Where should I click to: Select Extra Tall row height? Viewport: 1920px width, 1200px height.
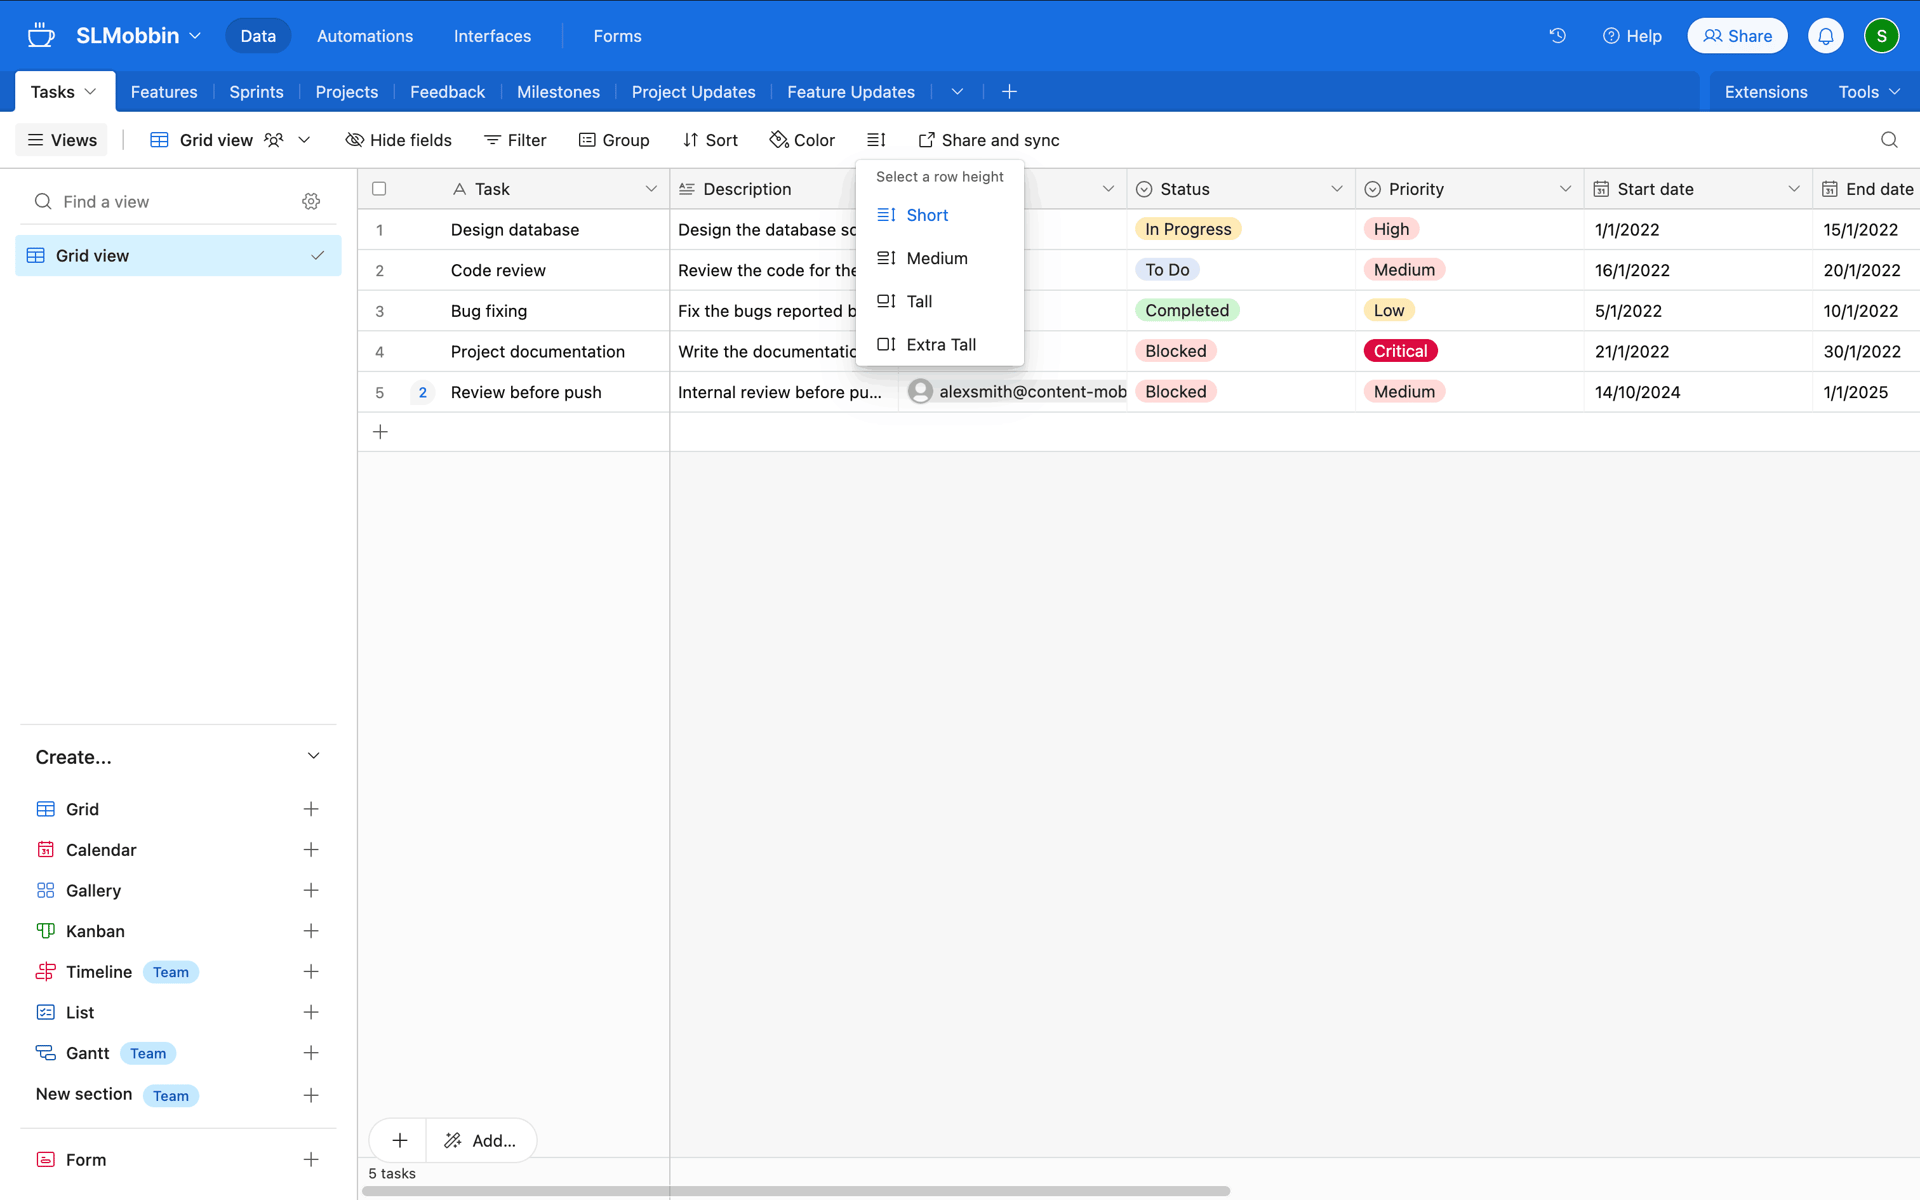pyautogui.click(x=939, y=344)
